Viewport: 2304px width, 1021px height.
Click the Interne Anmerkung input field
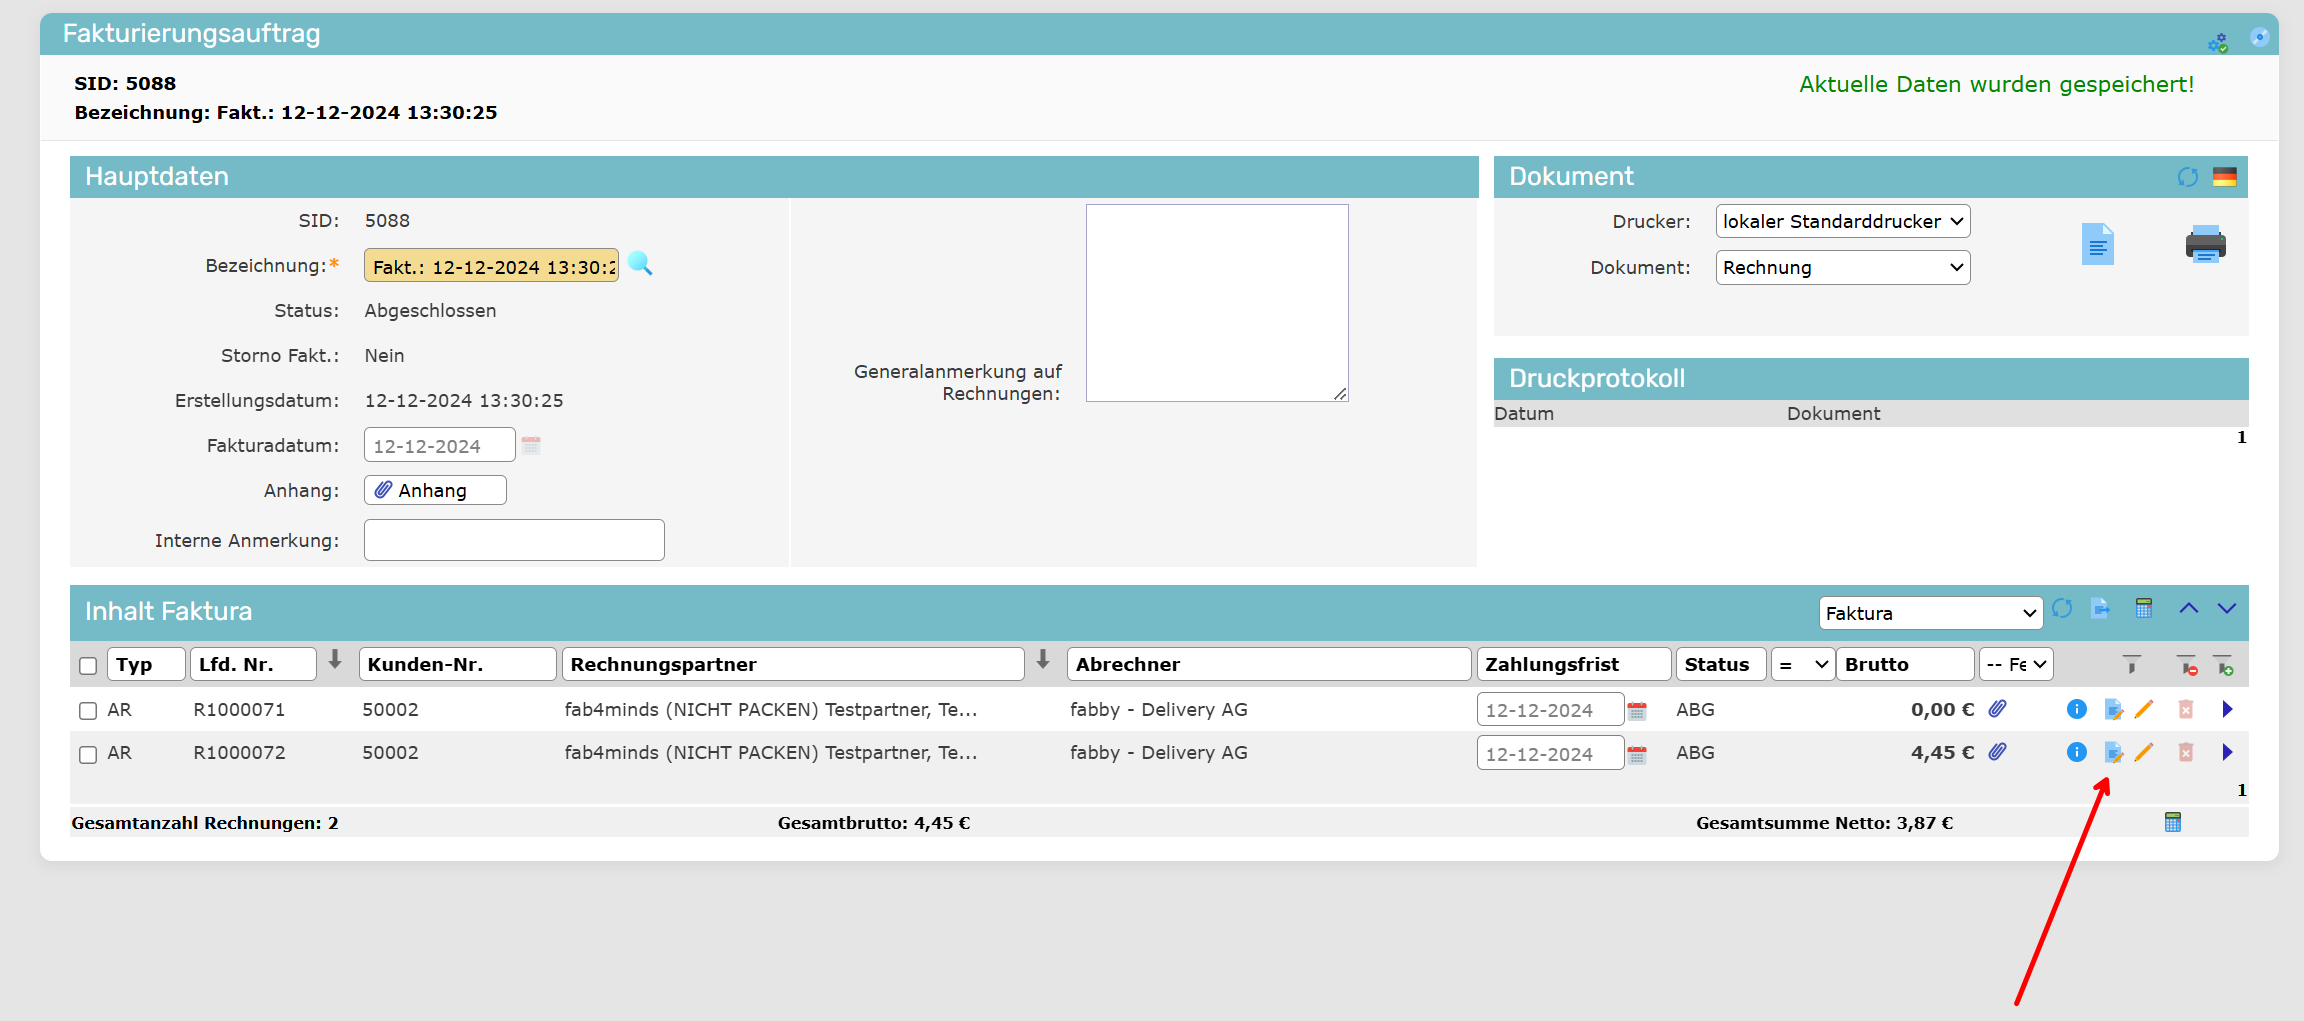[514, 540]
